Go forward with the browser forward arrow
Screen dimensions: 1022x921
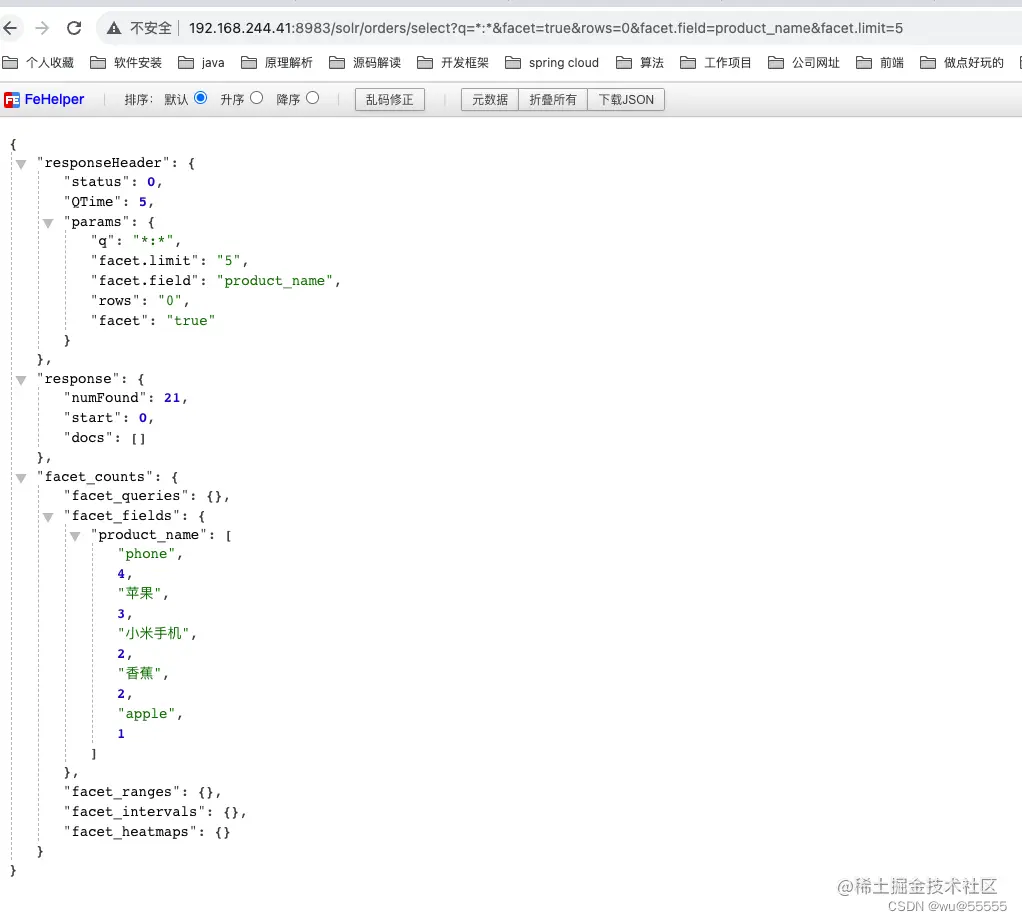(x=42, y=28)
